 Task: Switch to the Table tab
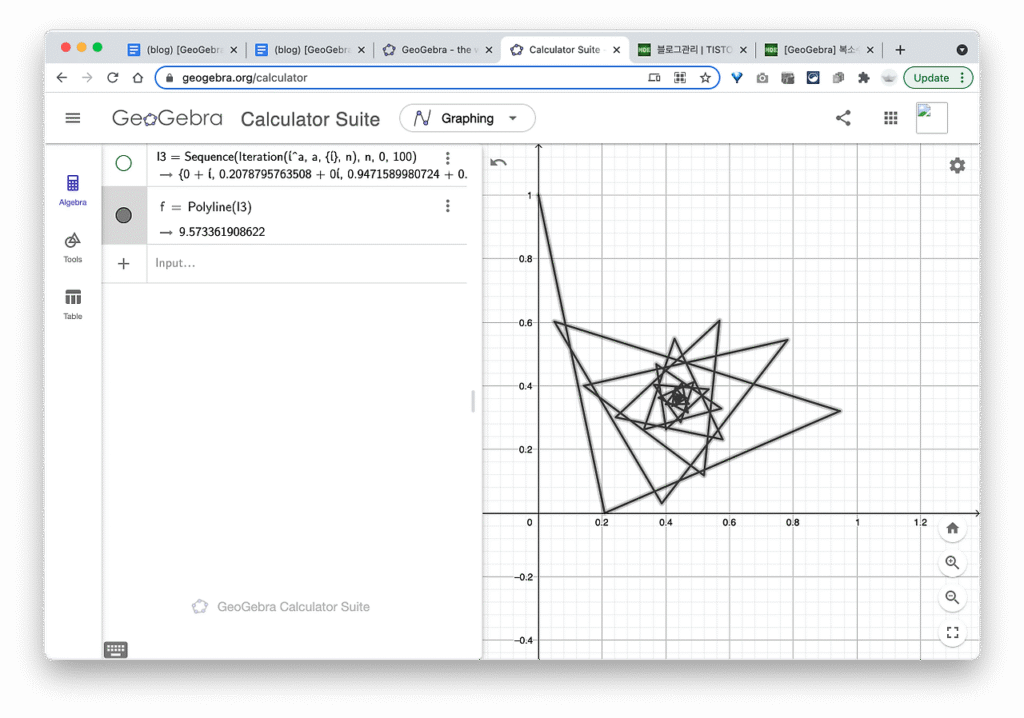pyautogui.click(x=73, y=304)
